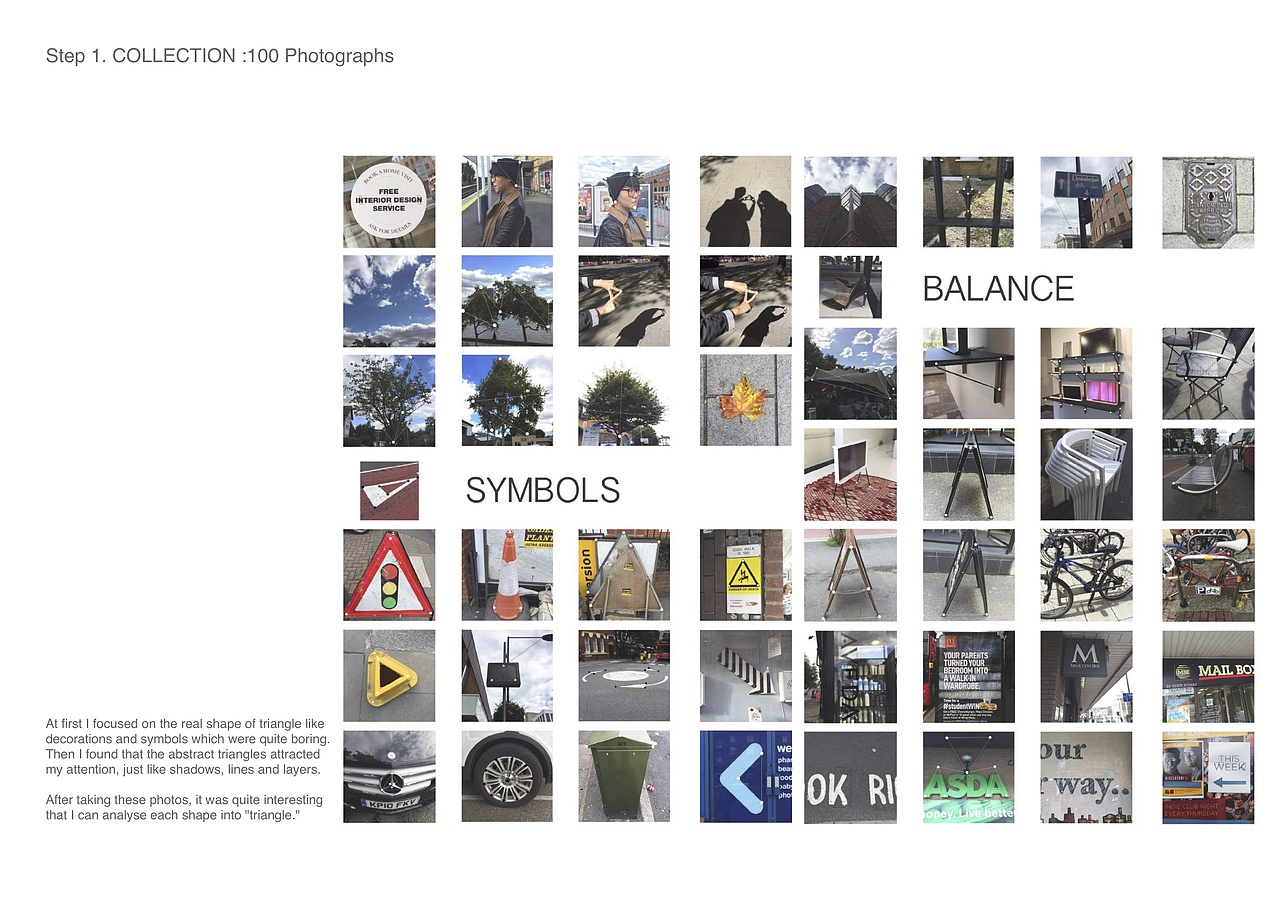Viewport: 1280px width, 905px height.
Task: Open the 'Free Interior Design Service' sticker photo
Action: (x=389, y=202)
